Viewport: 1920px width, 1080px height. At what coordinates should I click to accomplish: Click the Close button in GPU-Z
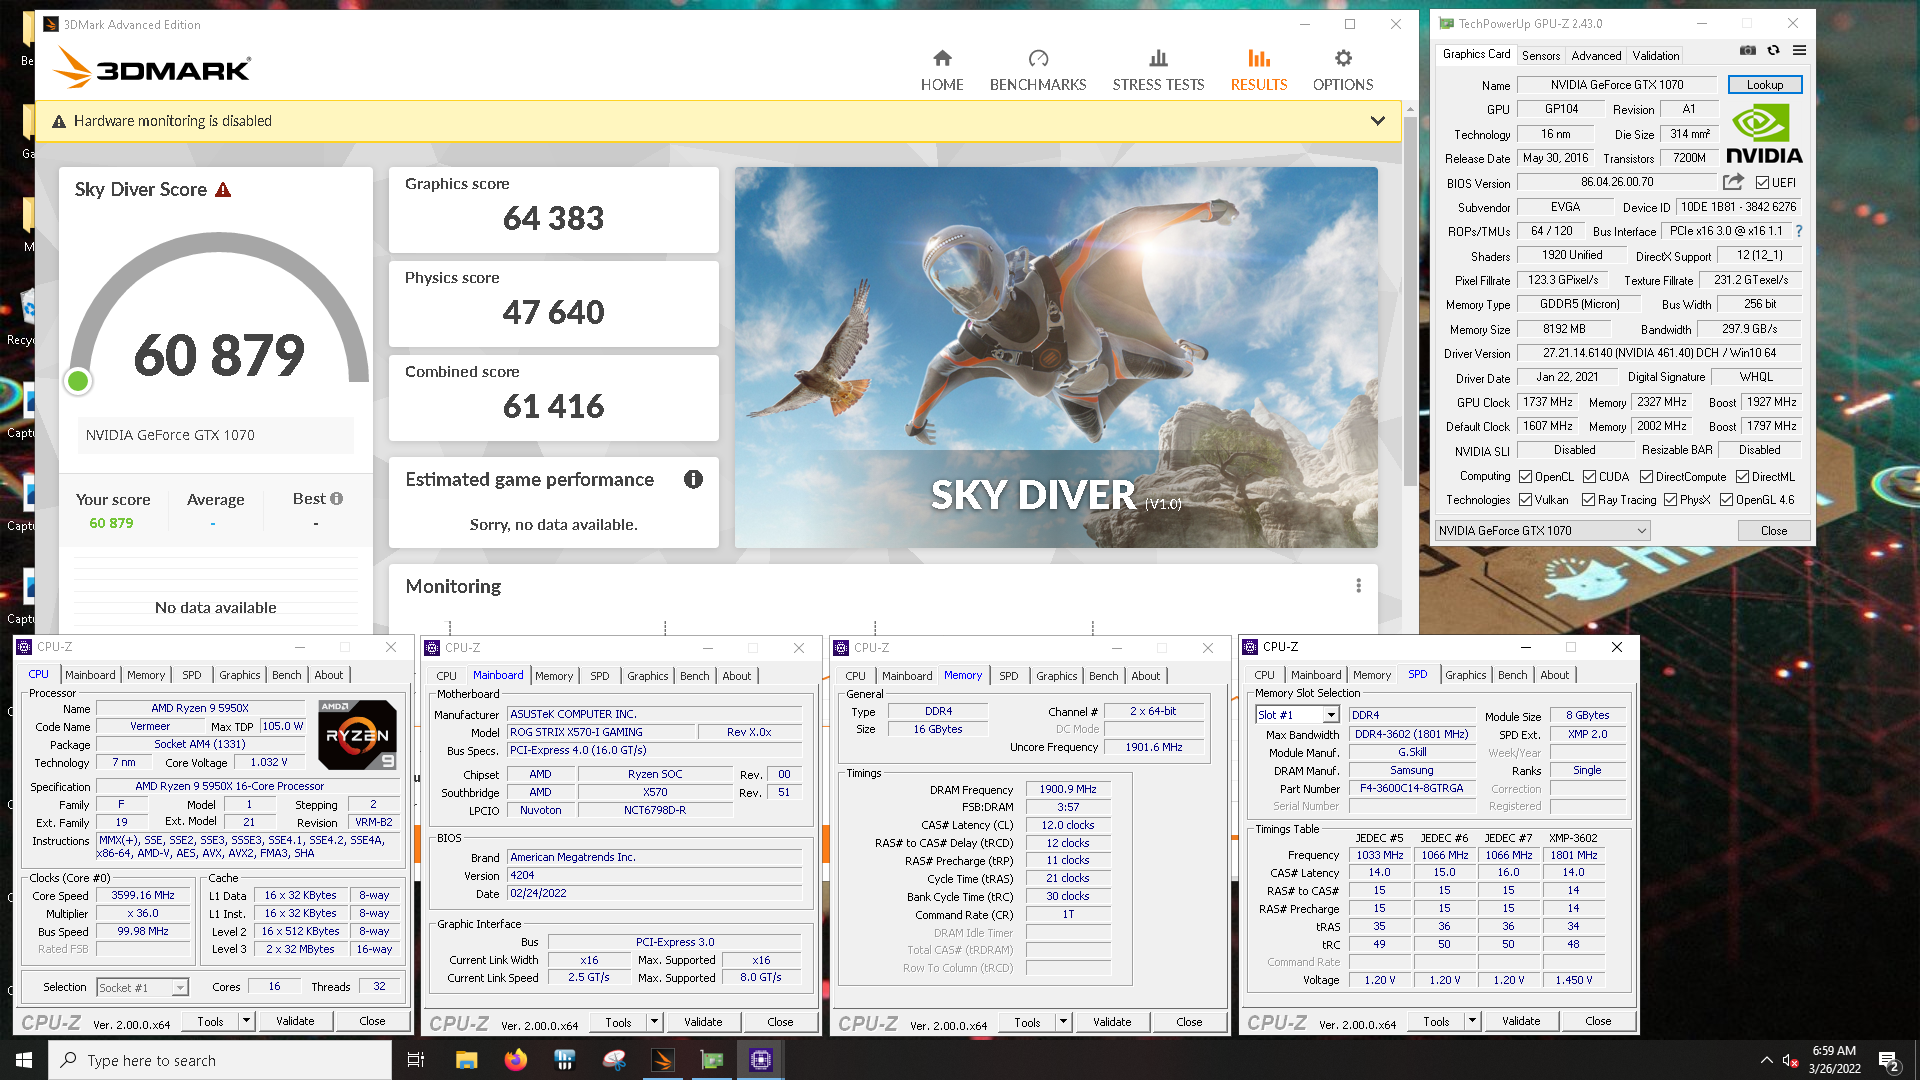point(1774,531)
